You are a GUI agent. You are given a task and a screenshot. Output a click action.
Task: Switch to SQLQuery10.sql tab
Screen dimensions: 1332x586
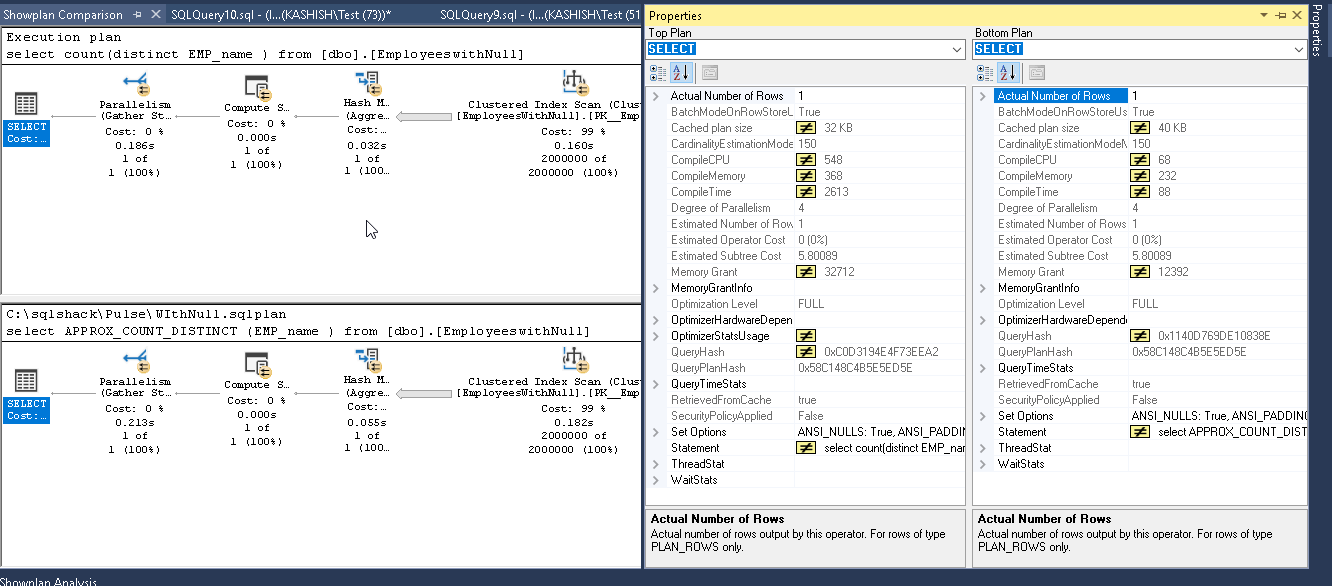[280, 15]
